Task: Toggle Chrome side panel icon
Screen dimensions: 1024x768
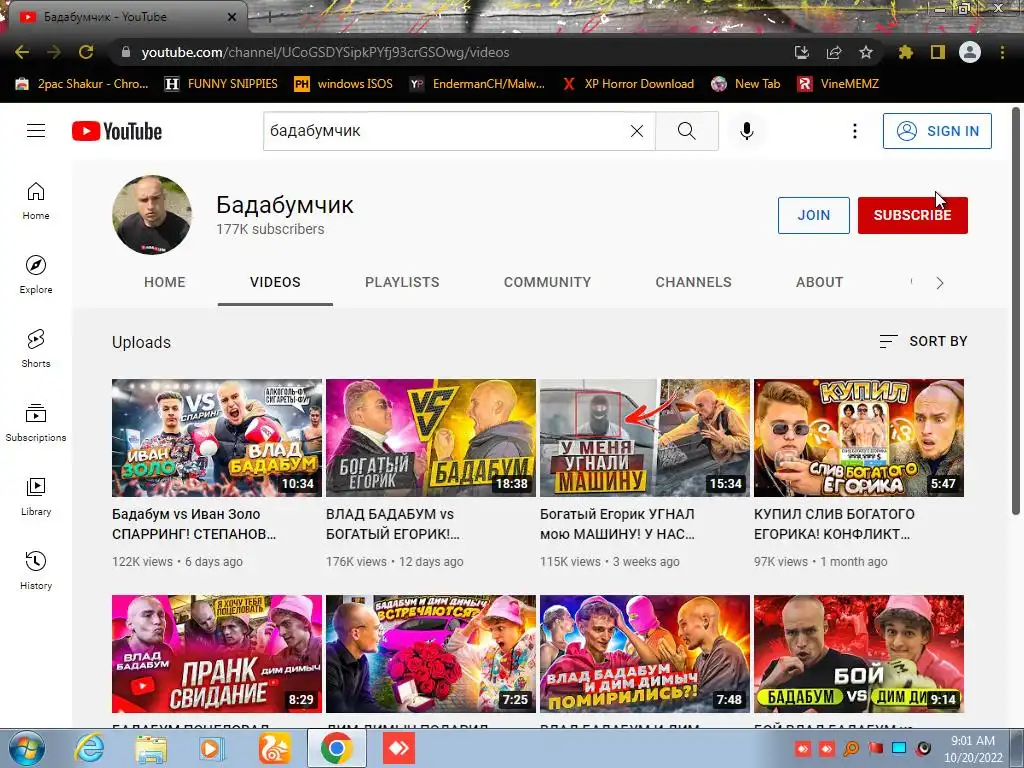Action: click(938, 52)
